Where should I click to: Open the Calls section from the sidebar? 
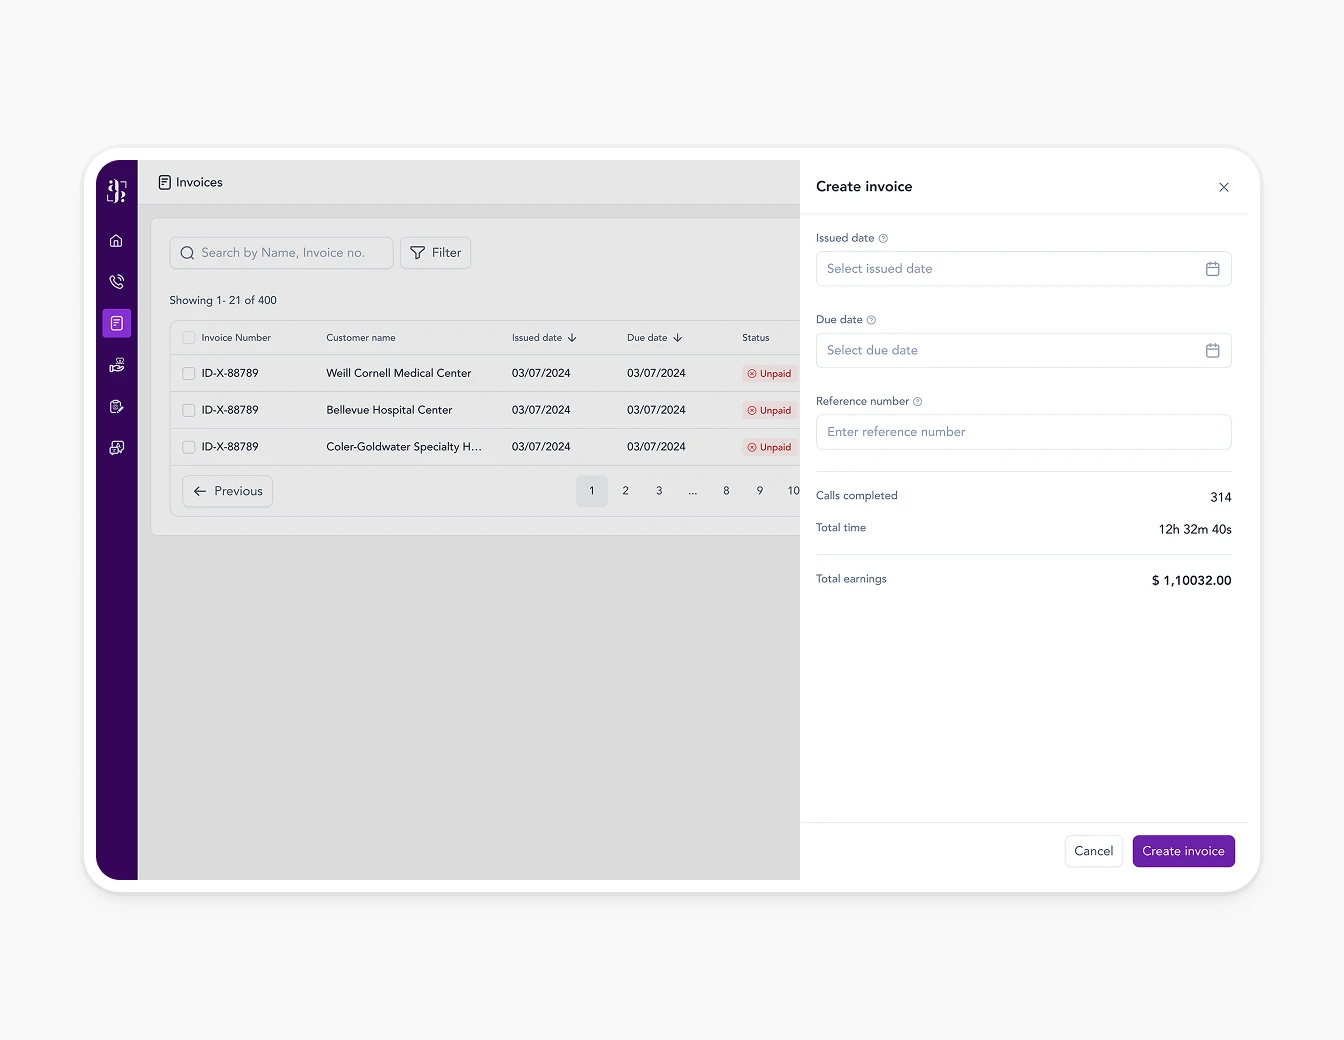(116, 281)
